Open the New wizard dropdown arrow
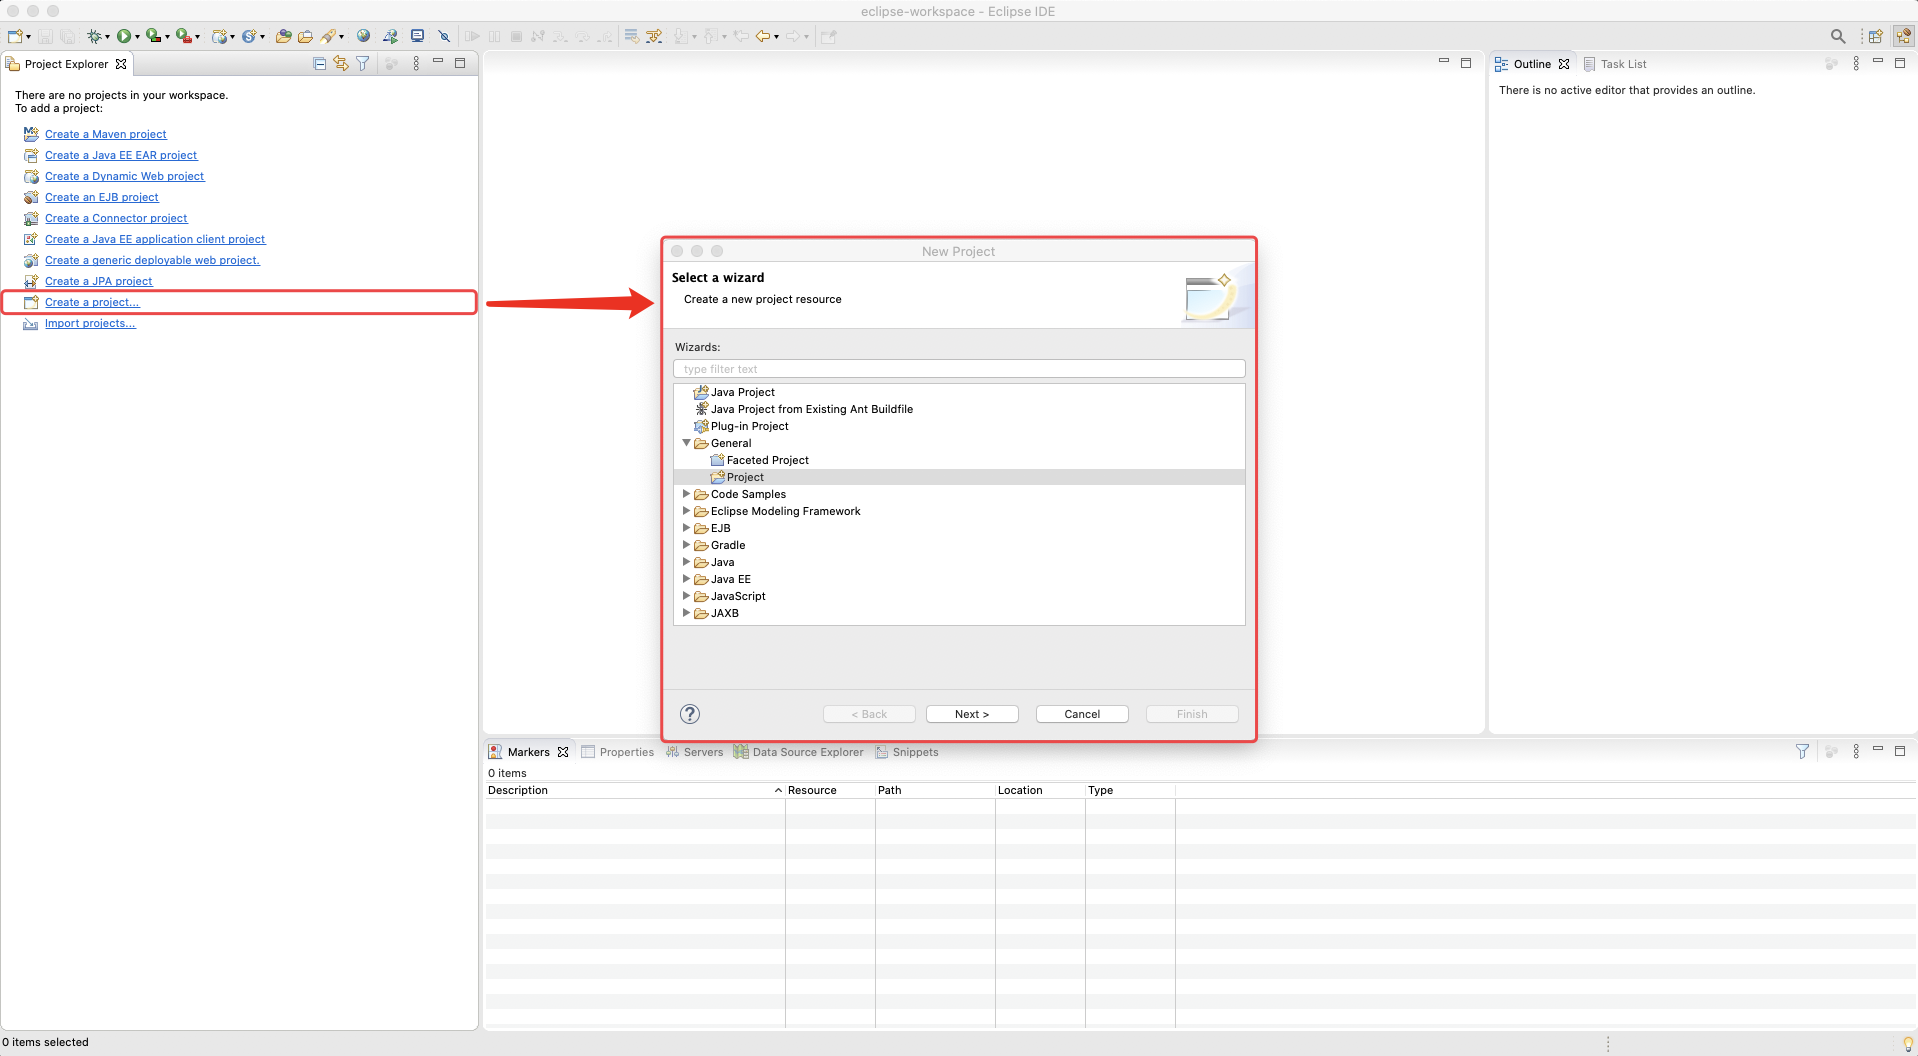The height and width of the screenshot is (1056, 1918). (x=28, y=37)
